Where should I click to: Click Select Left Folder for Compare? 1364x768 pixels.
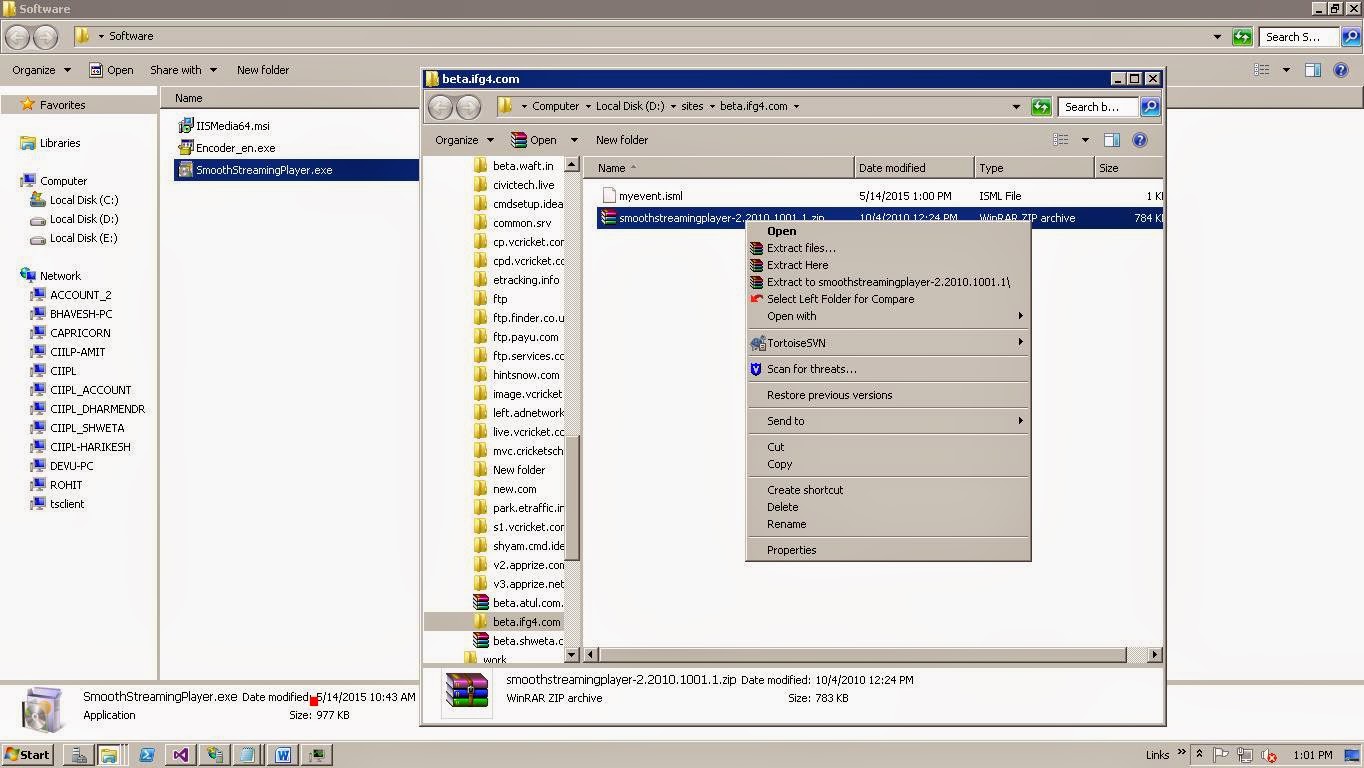pos(840,299)
